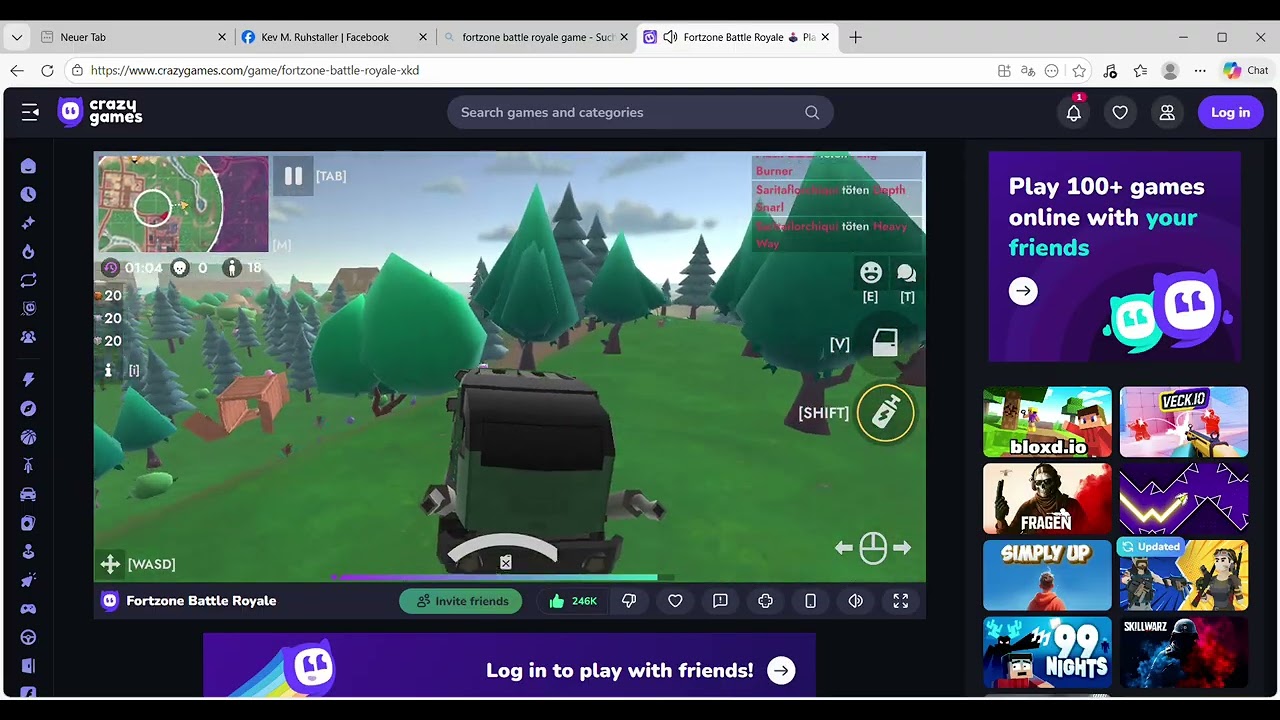The height and width of the screenshot is (720, 1280).
Task: Toggle game sound speaker icon
Action: [856, 601]
